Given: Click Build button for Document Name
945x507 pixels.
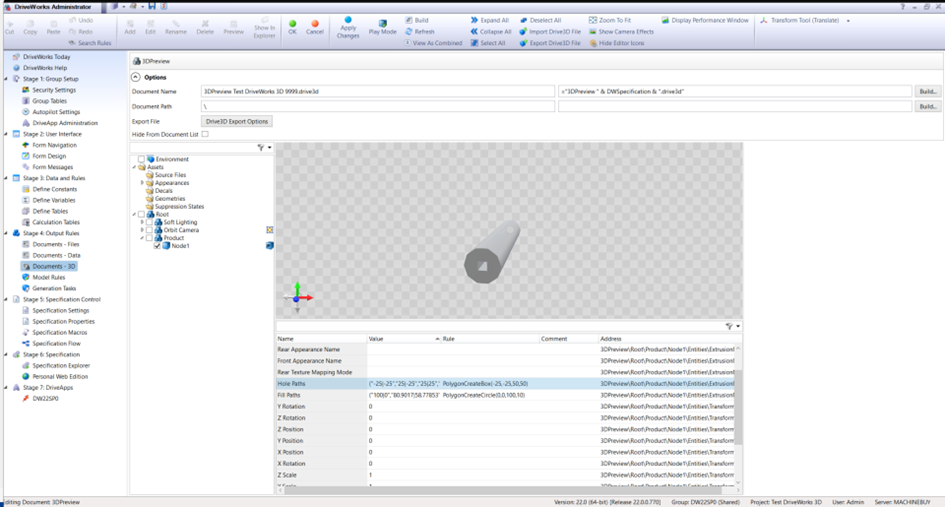Looking at the screenshot, I should (927, 92).
